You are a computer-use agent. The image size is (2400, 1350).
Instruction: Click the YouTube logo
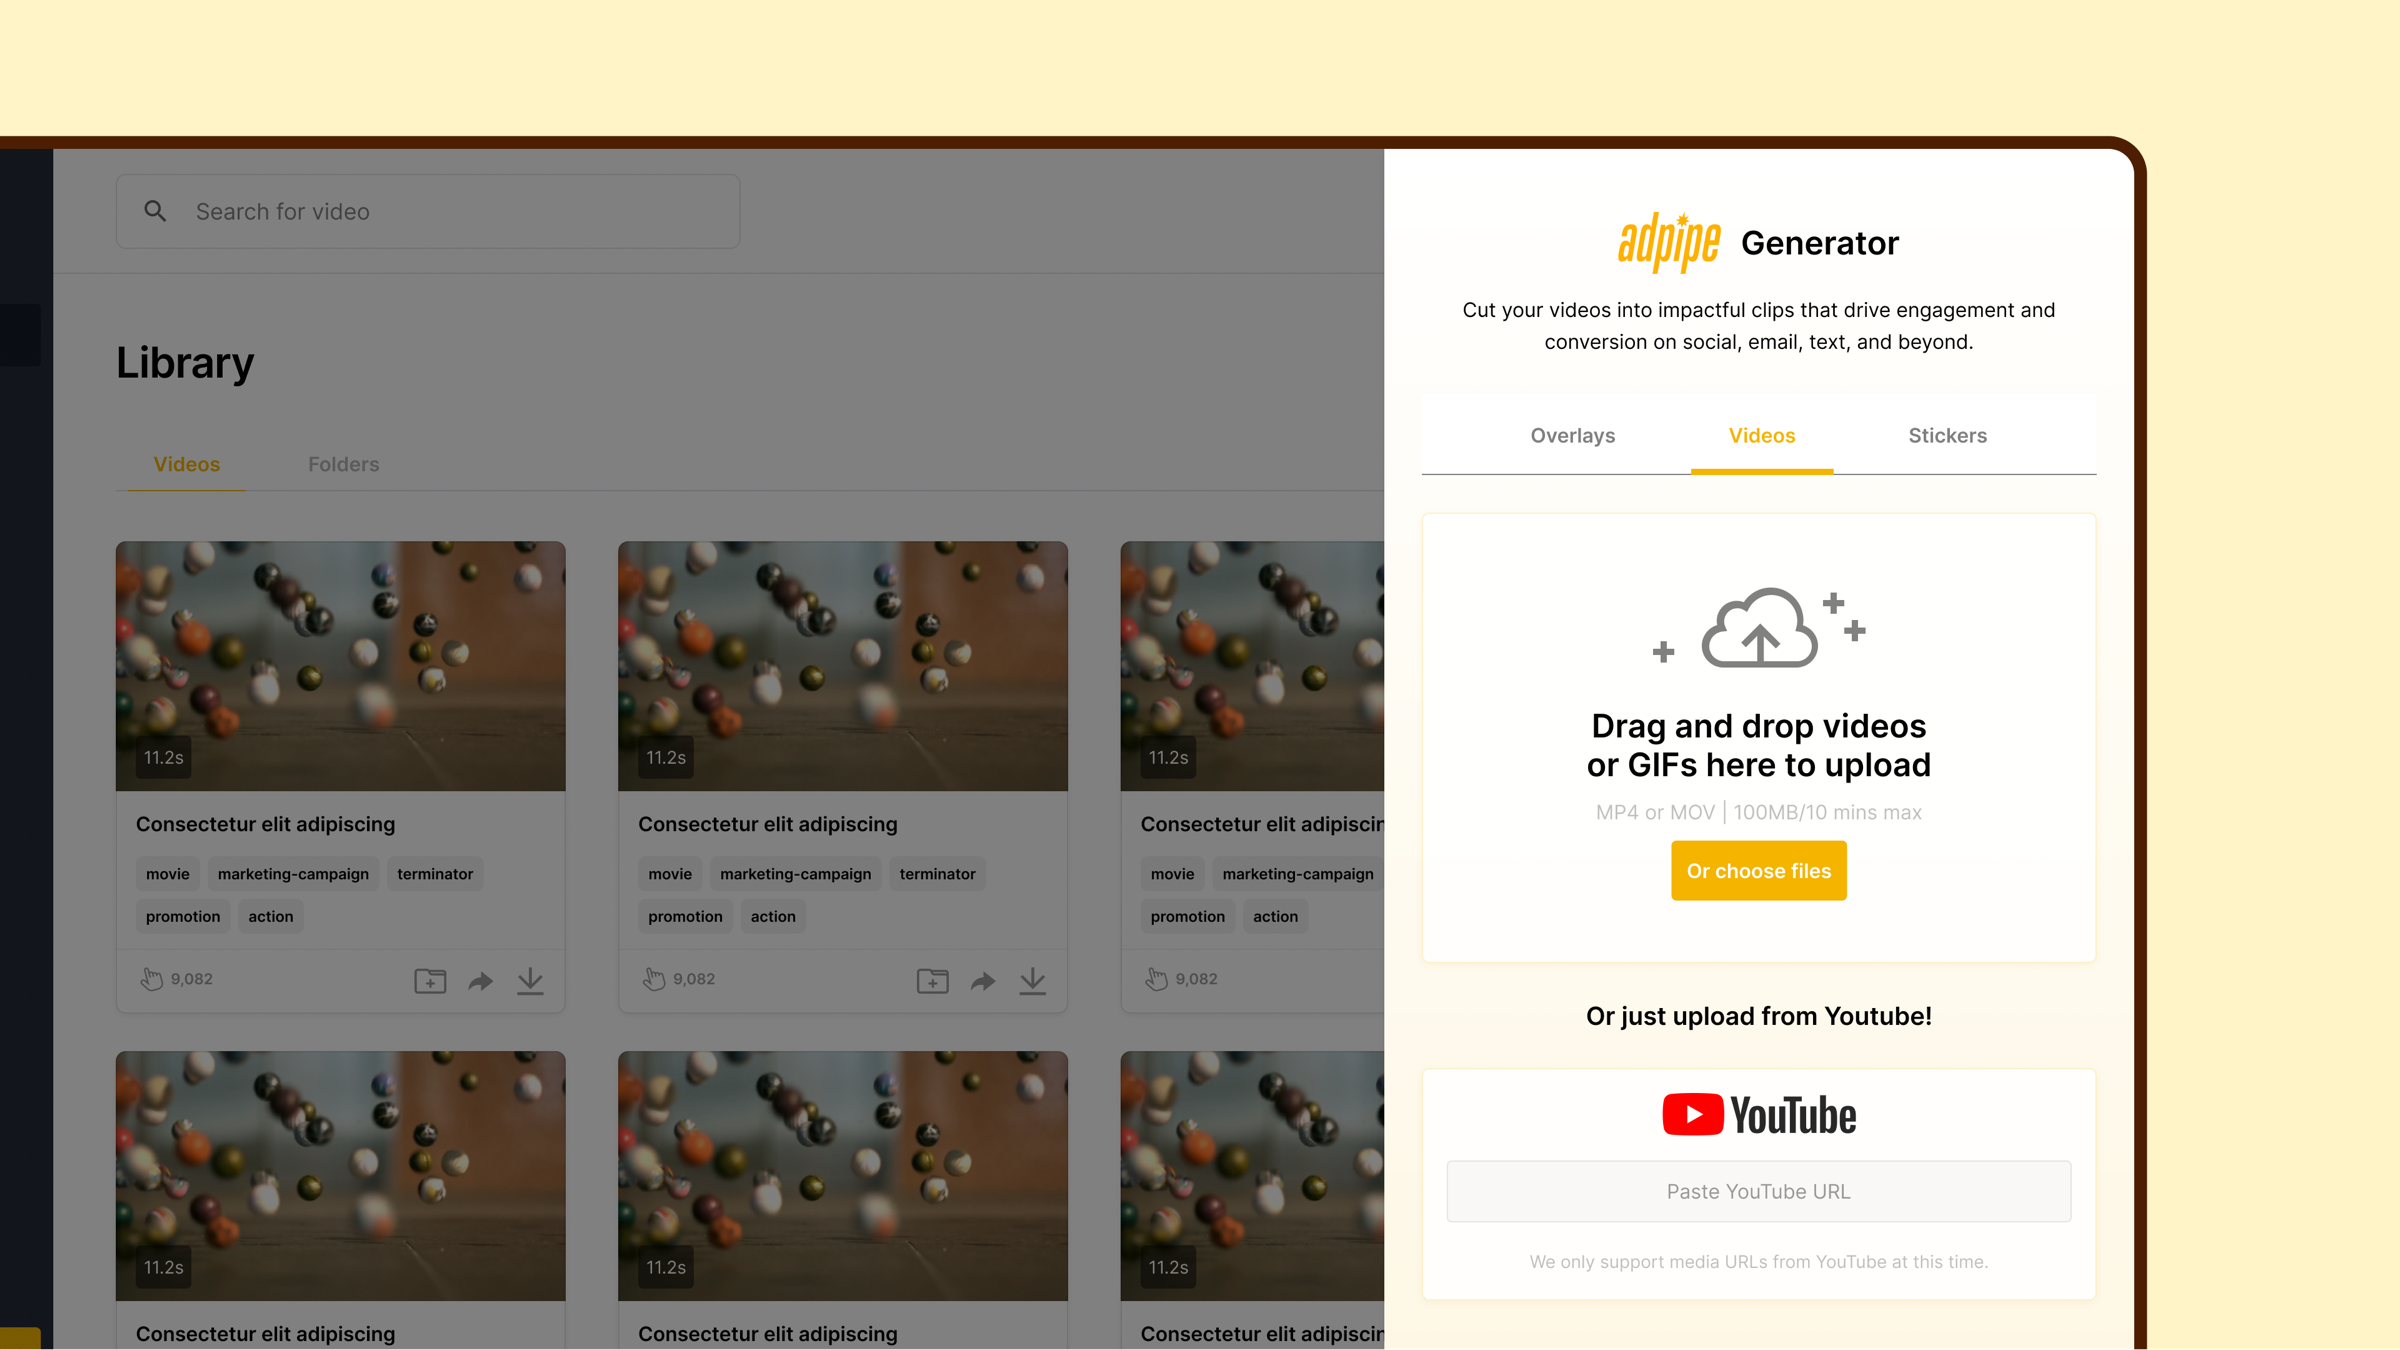pos(1758,1114)
